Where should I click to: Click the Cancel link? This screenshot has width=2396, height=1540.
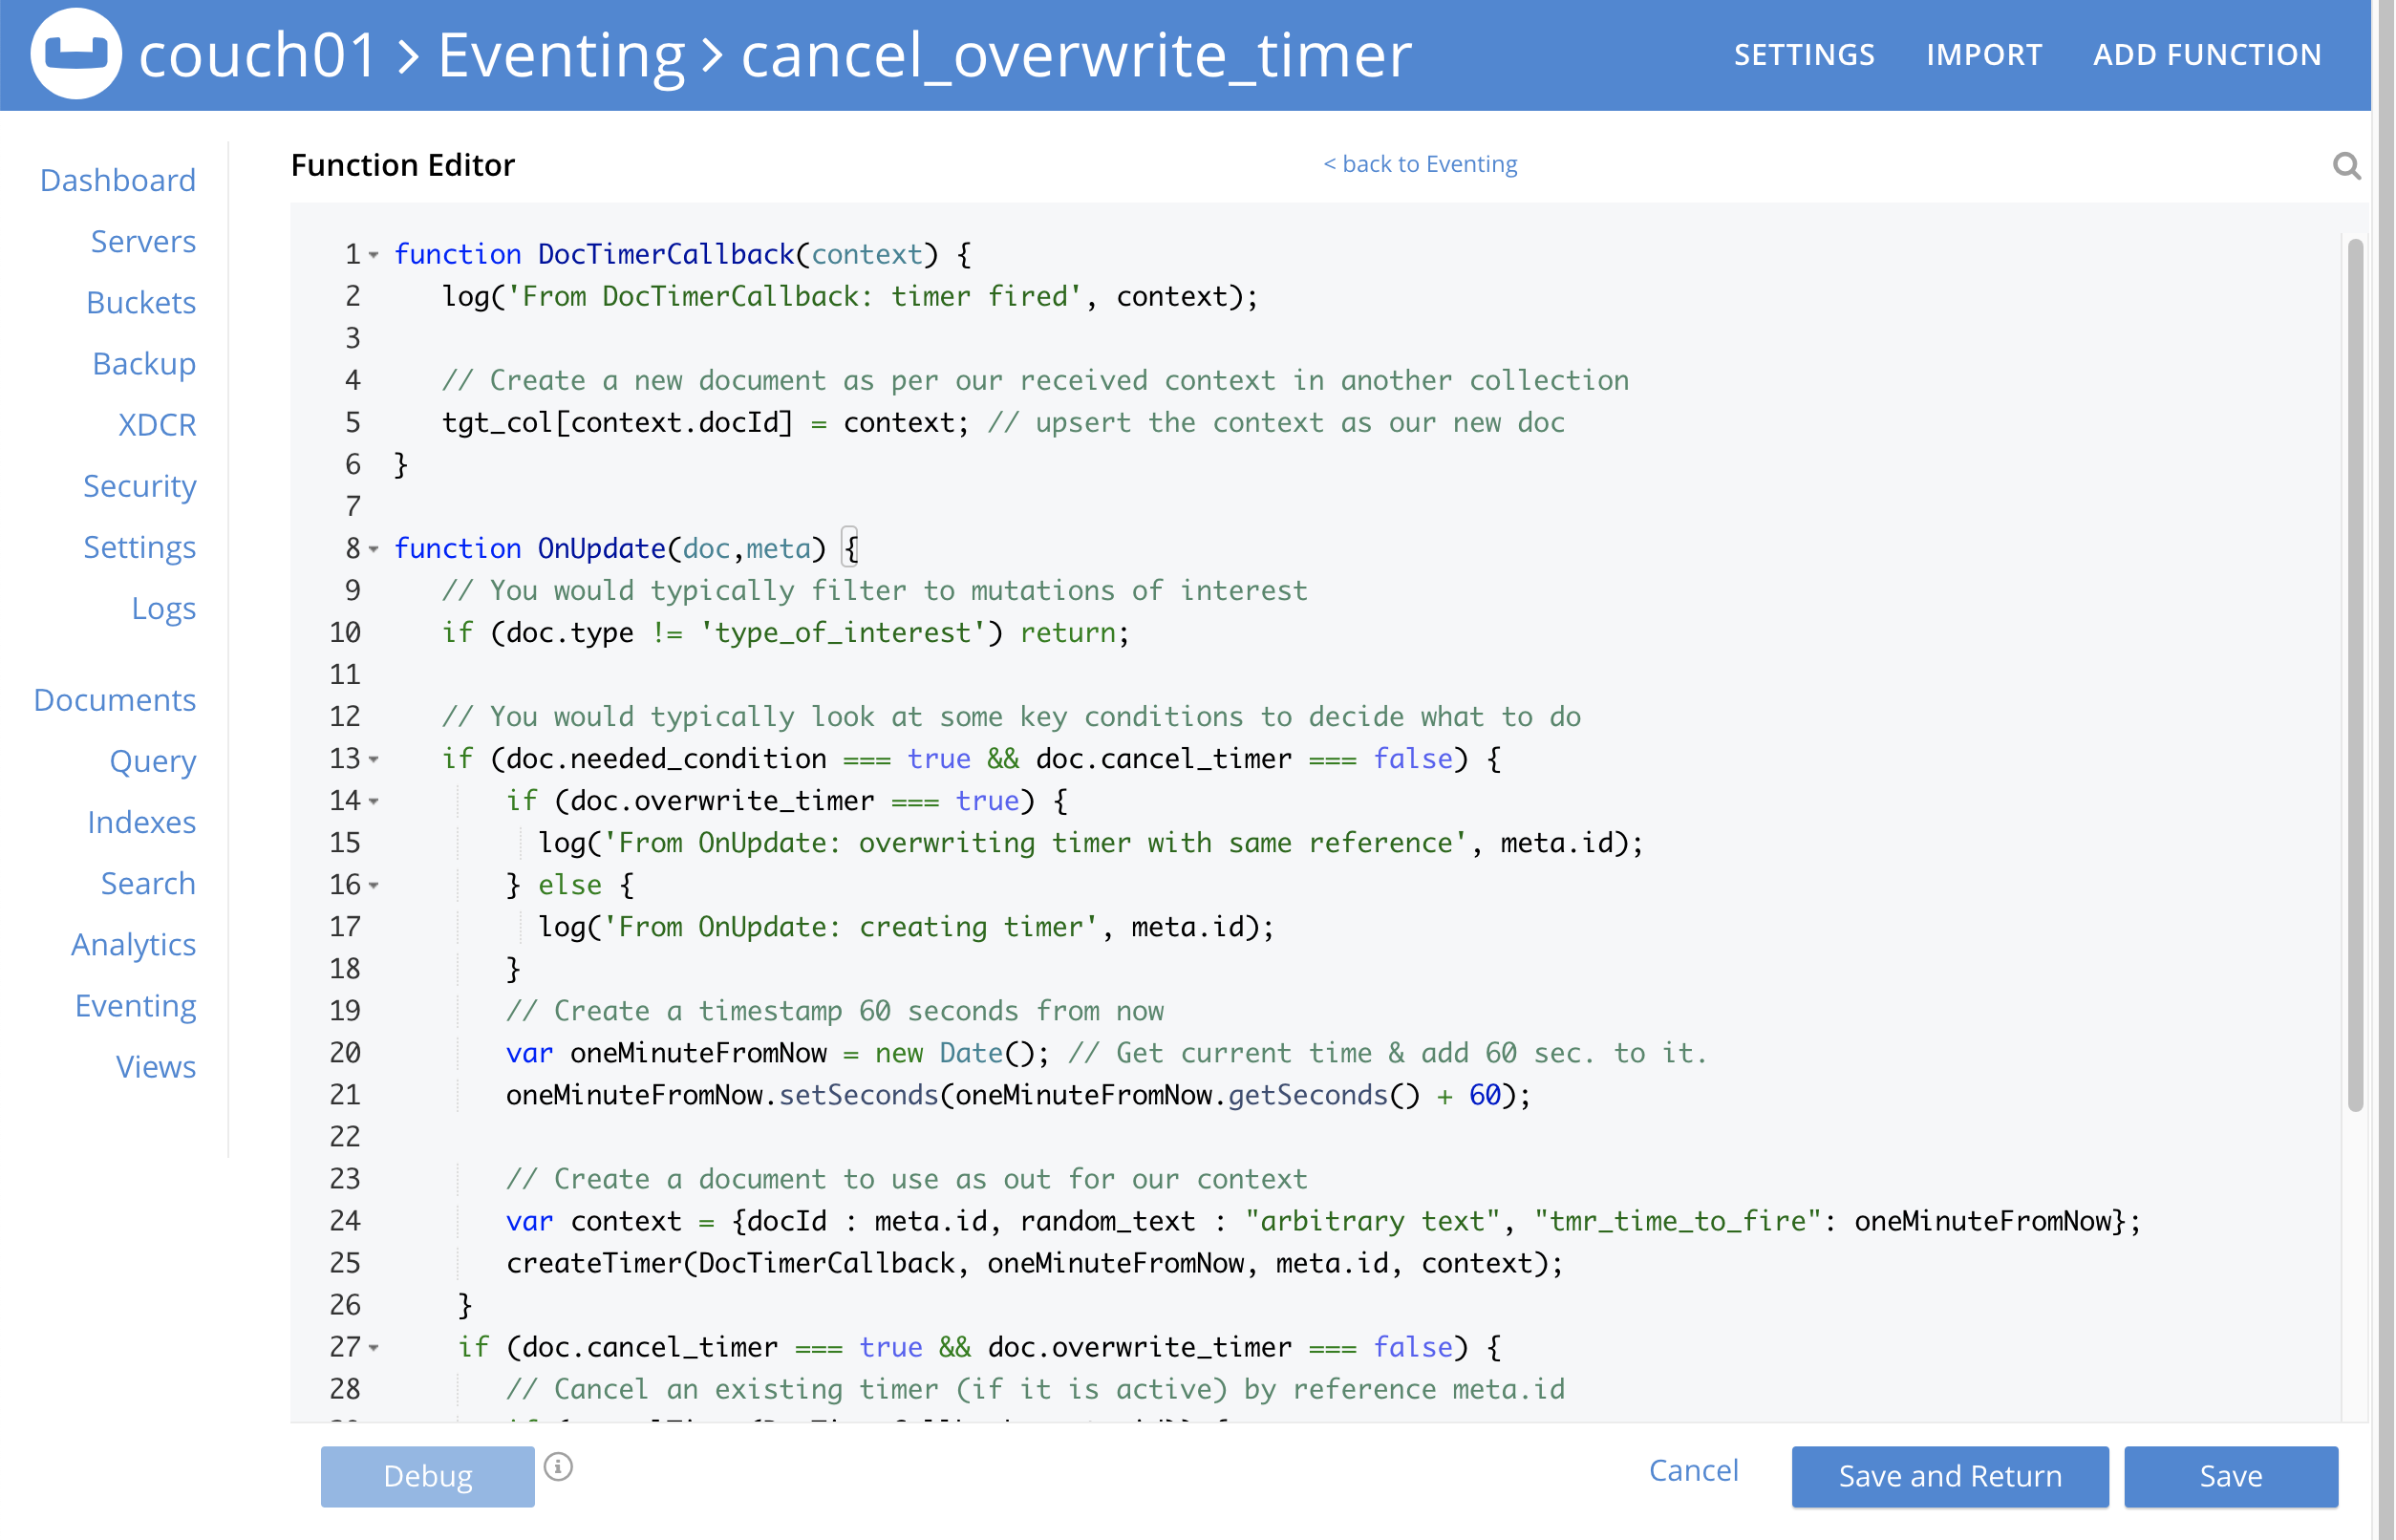(x=1693, y=1470)
